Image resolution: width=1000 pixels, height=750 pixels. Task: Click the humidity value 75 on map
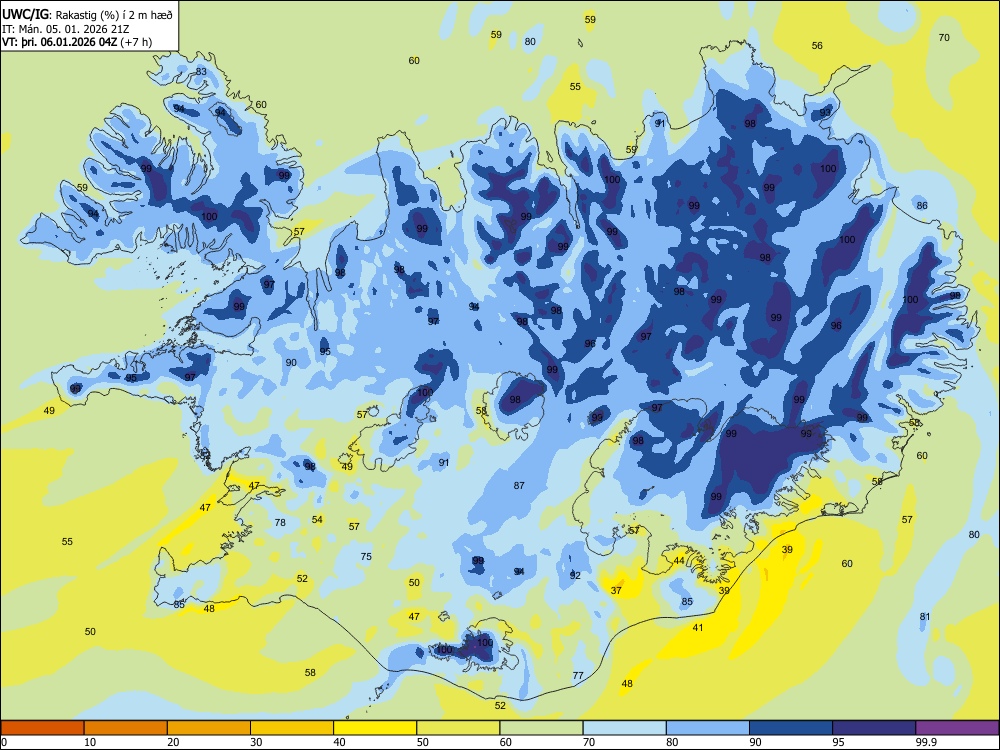point(366,556)
